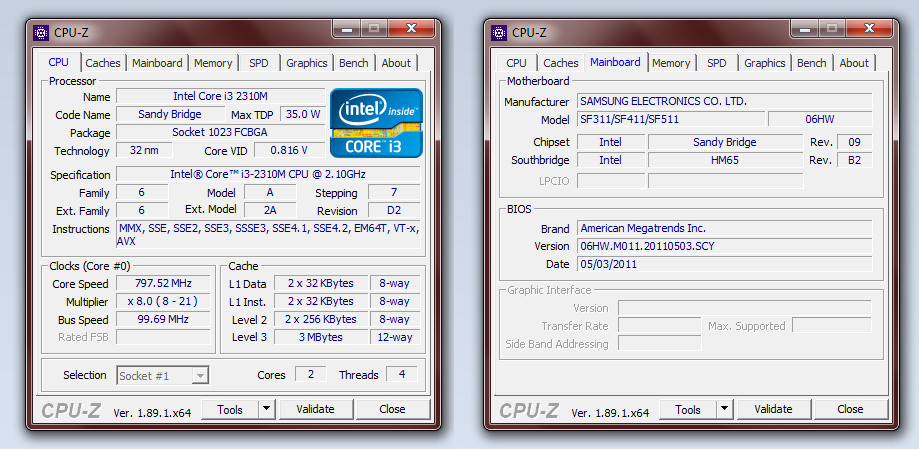Minimize the left CPU-Z window
919x449 pixels.
tap(346, 28)
